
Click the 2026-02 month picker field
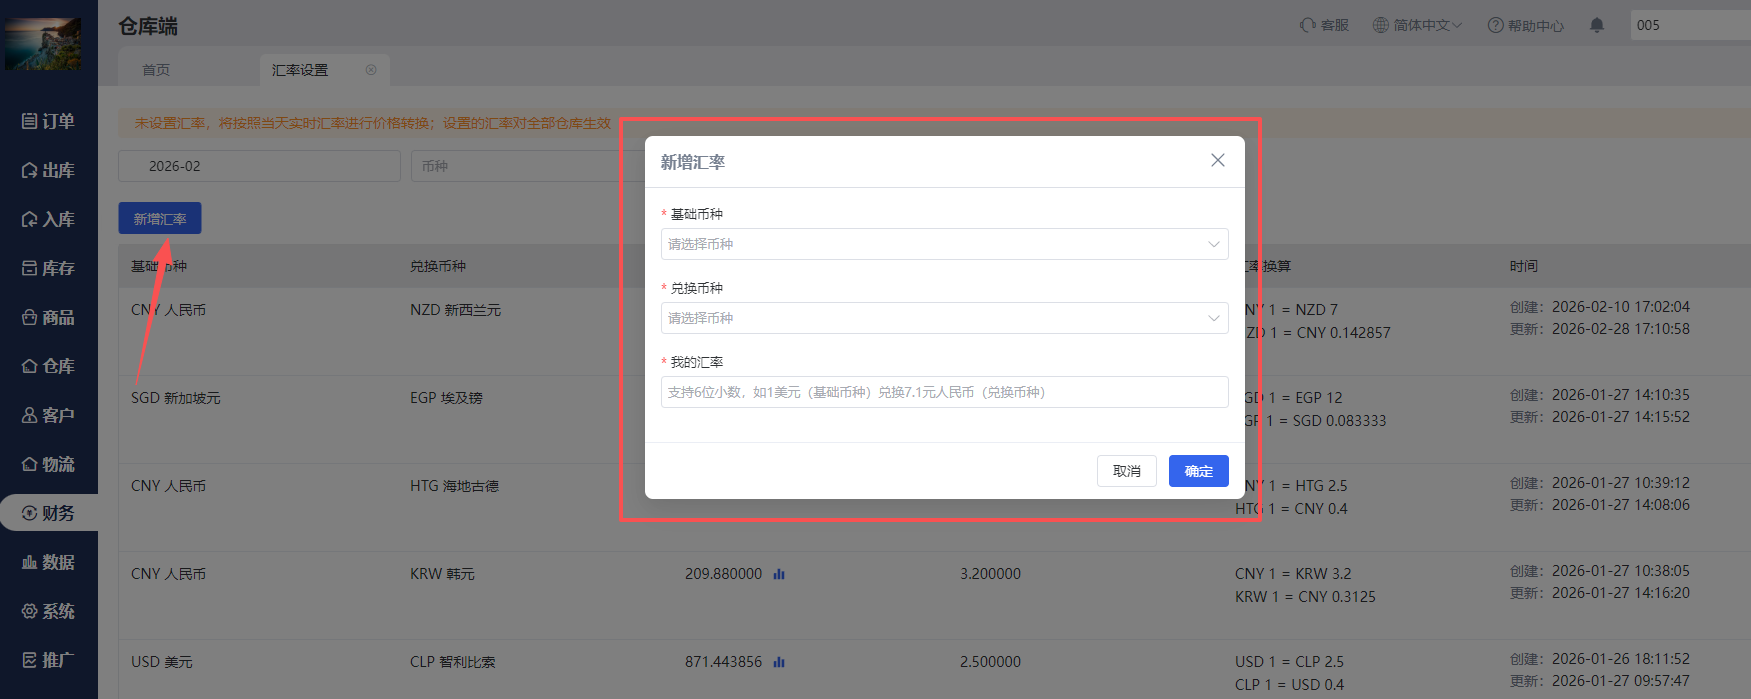(x=259, y=166)
